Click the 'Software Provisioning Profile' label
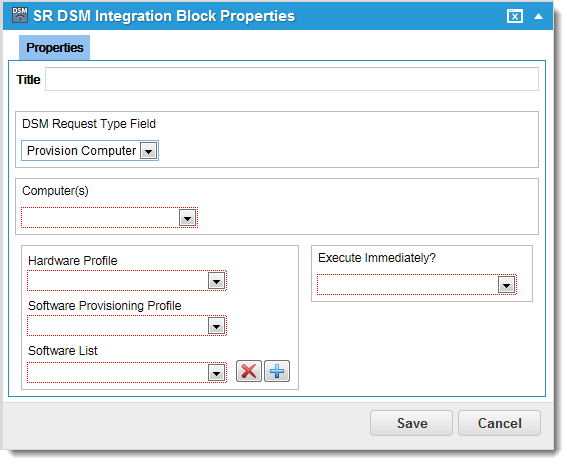 pos(105,306)
